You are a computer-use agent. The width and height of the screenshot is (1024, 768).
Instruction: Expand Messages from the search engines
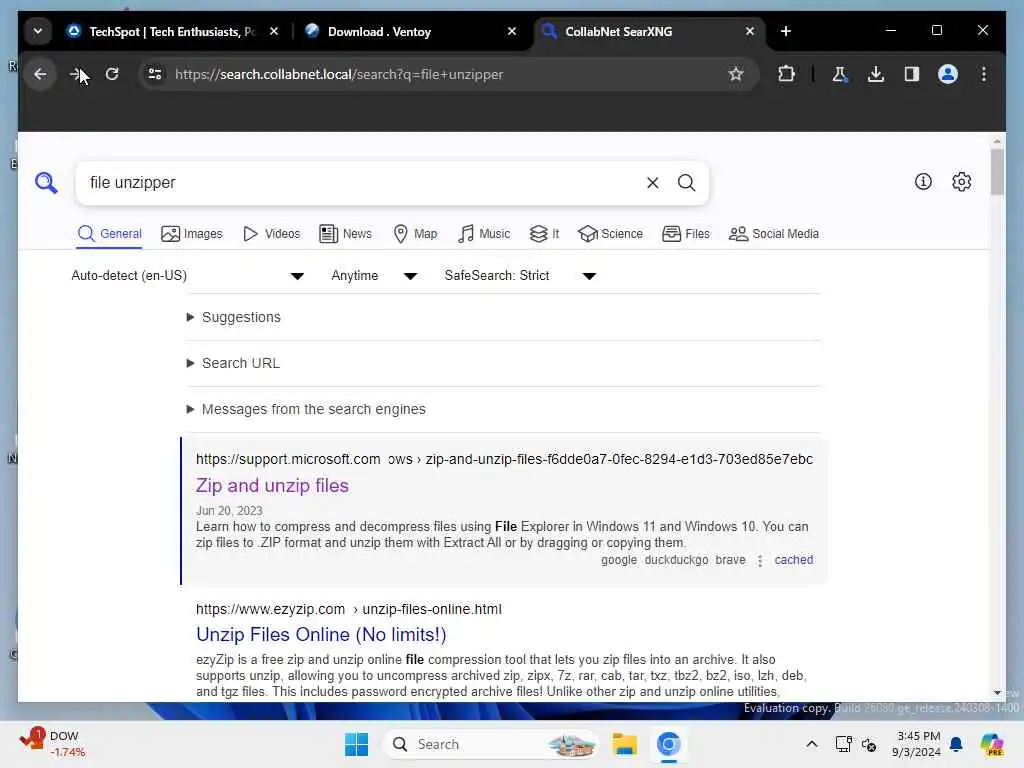(x=306, y=409)
